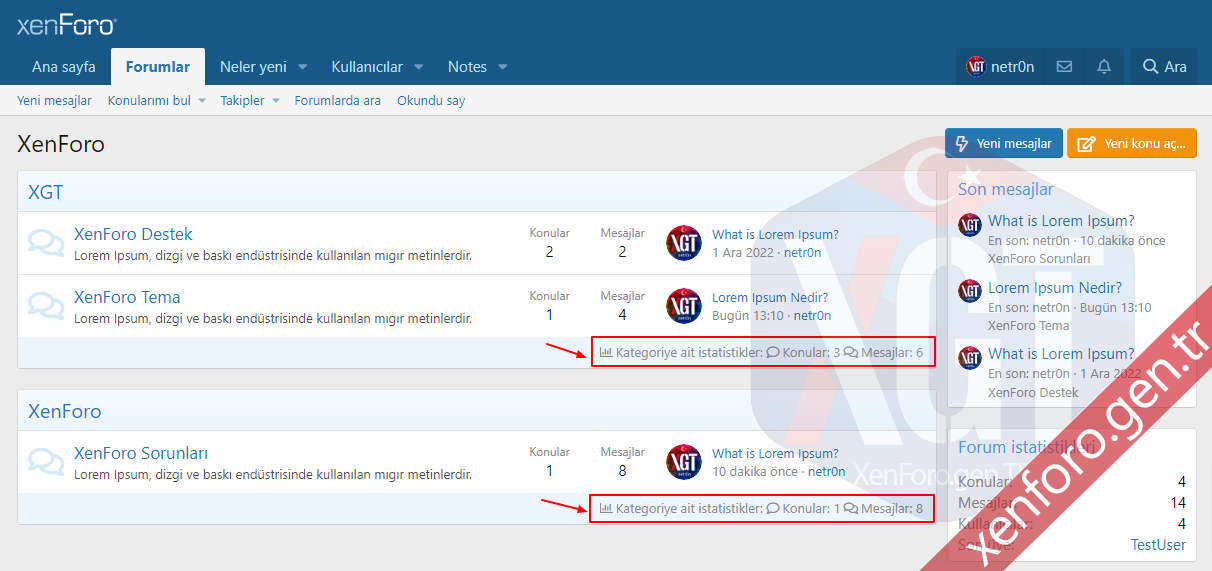Click the XenForo Tema forum bubble icon
Image resolution: width=1212 pixels, height=571 pixels.
[46, 306]
